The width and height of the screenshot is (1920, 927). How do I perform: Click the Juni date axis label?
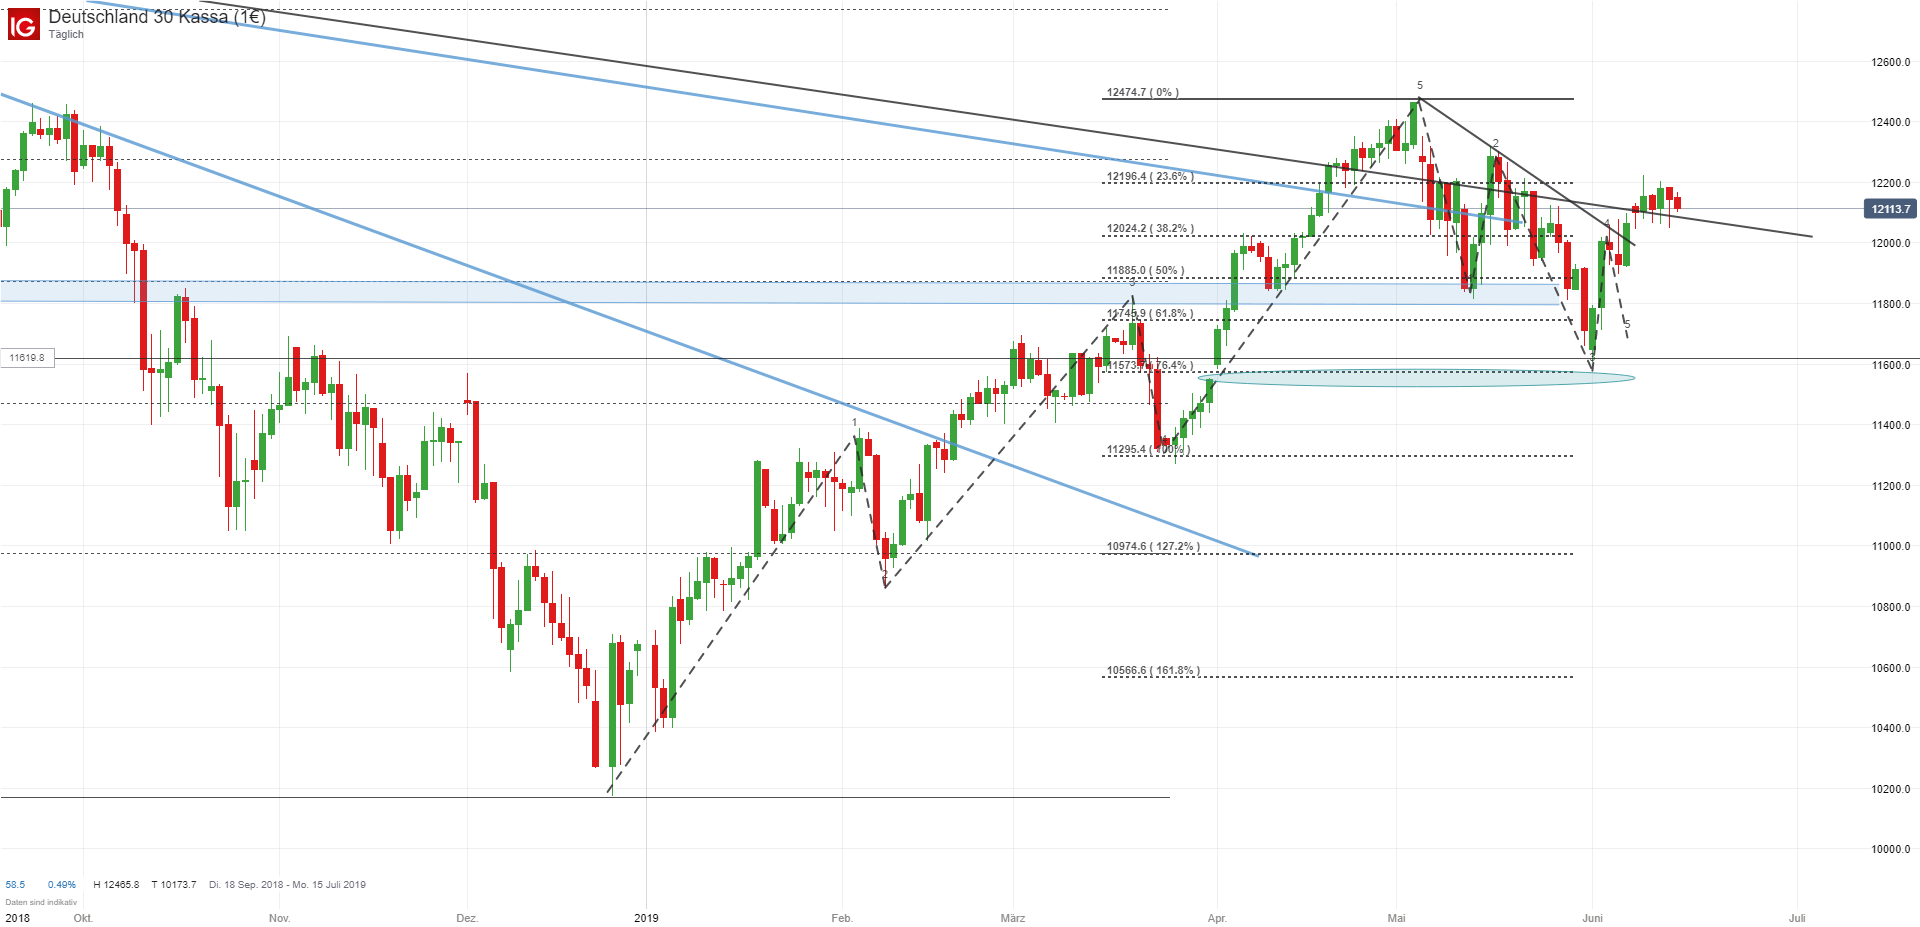point(1592,918)
